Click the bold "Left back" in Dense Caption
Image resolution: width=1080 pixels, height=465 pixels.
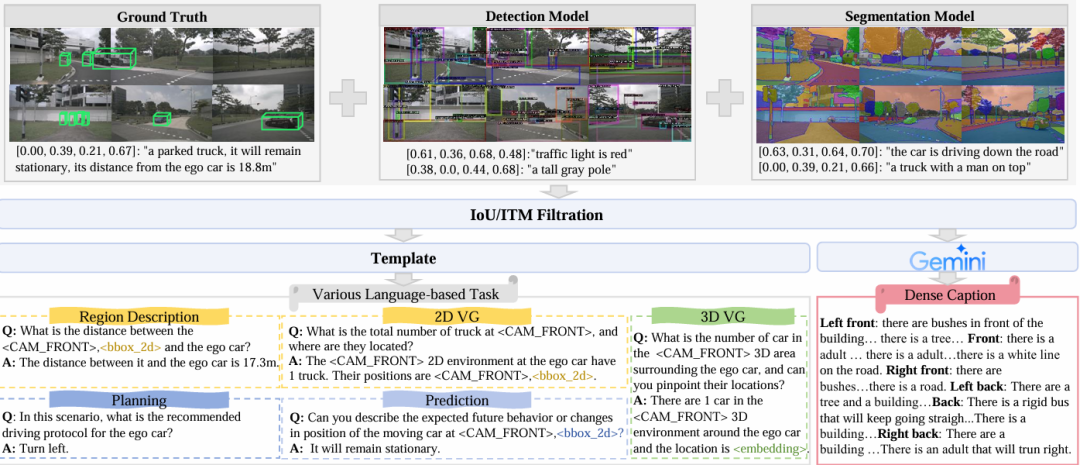coord(975,386)
